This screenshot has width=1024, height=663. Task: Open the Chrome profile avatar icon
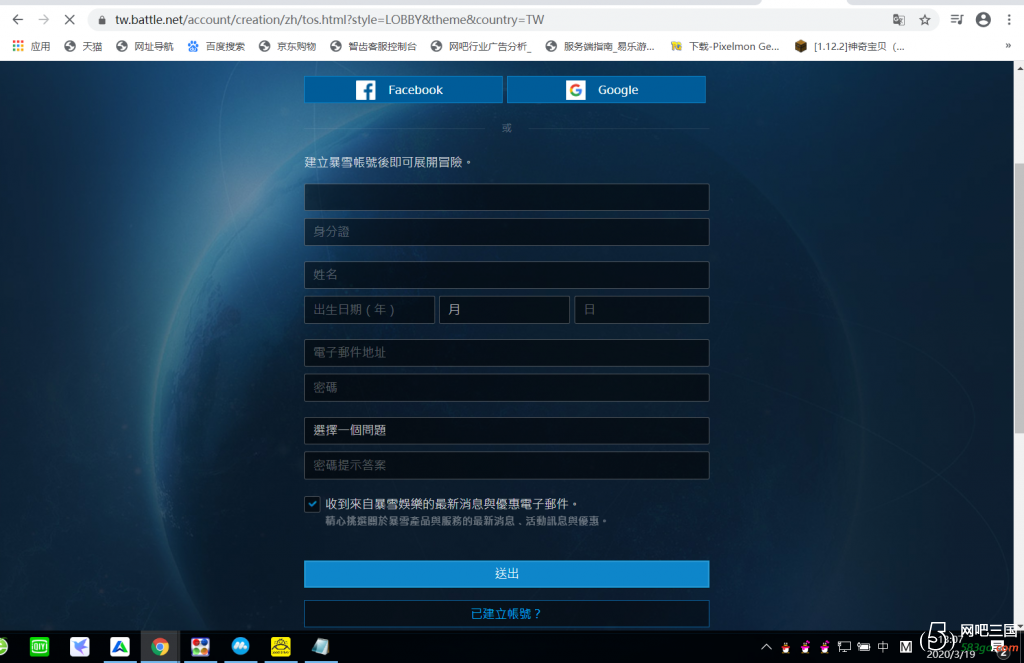pyautogui.click(x=983, y=20)
